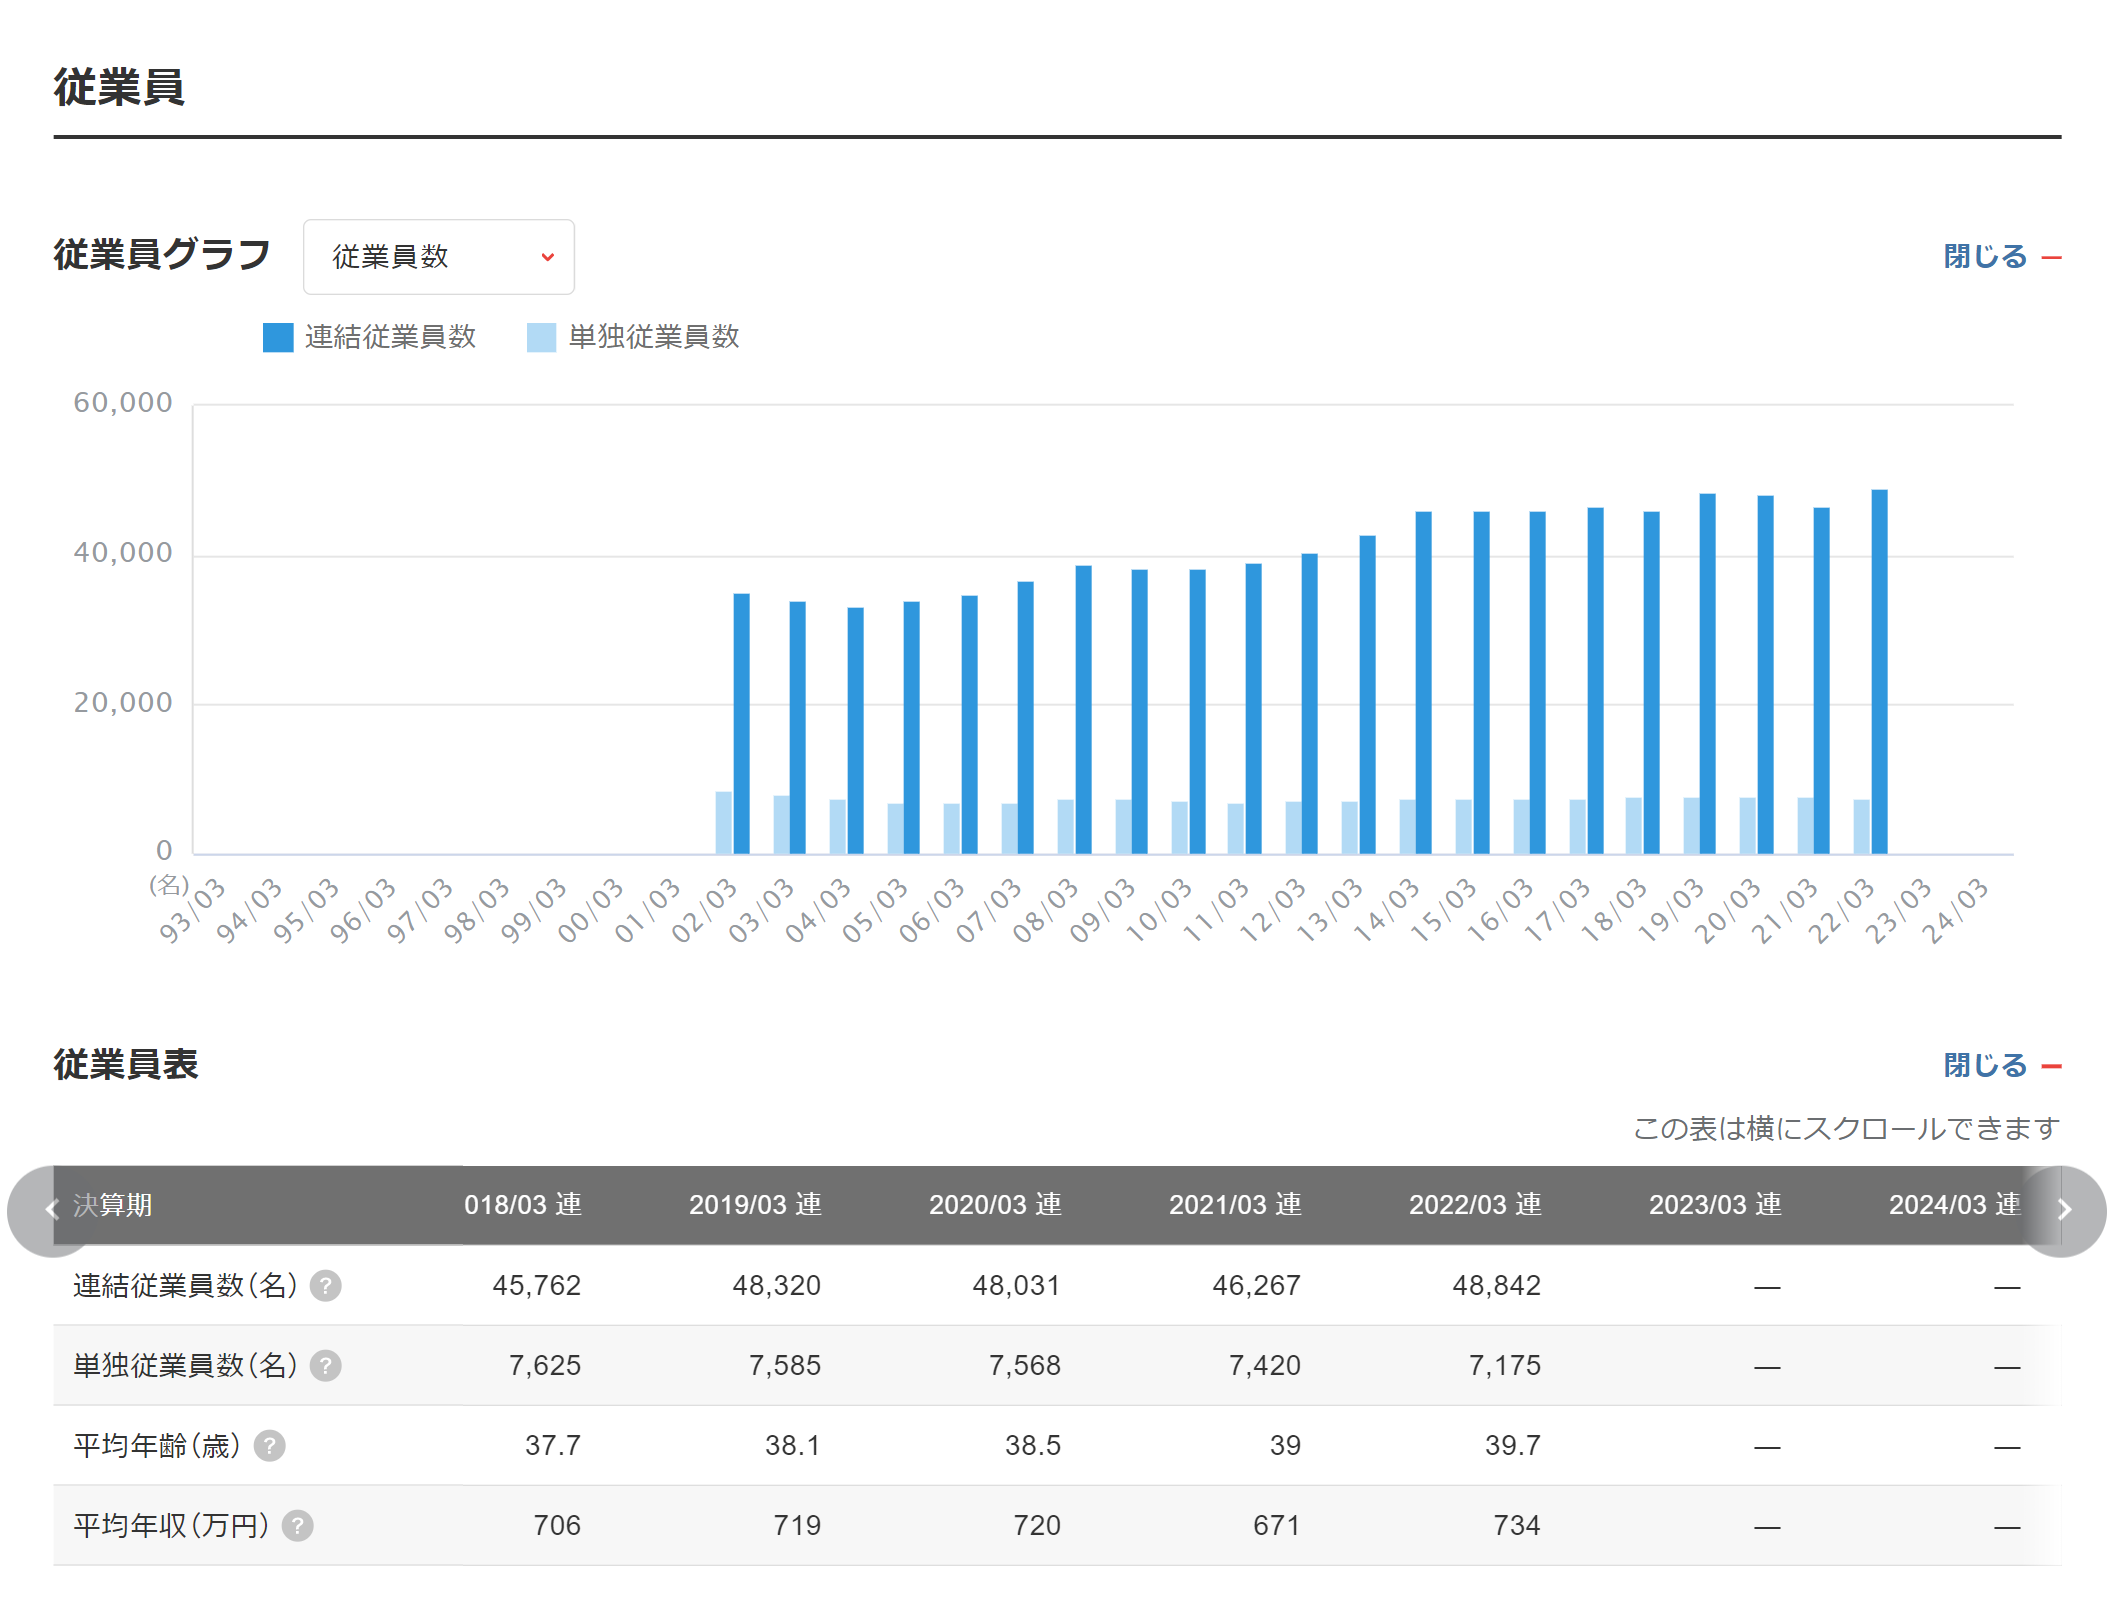Click average age value 38.1
2125x1613 pixels.
click(x=793, y=1445)
